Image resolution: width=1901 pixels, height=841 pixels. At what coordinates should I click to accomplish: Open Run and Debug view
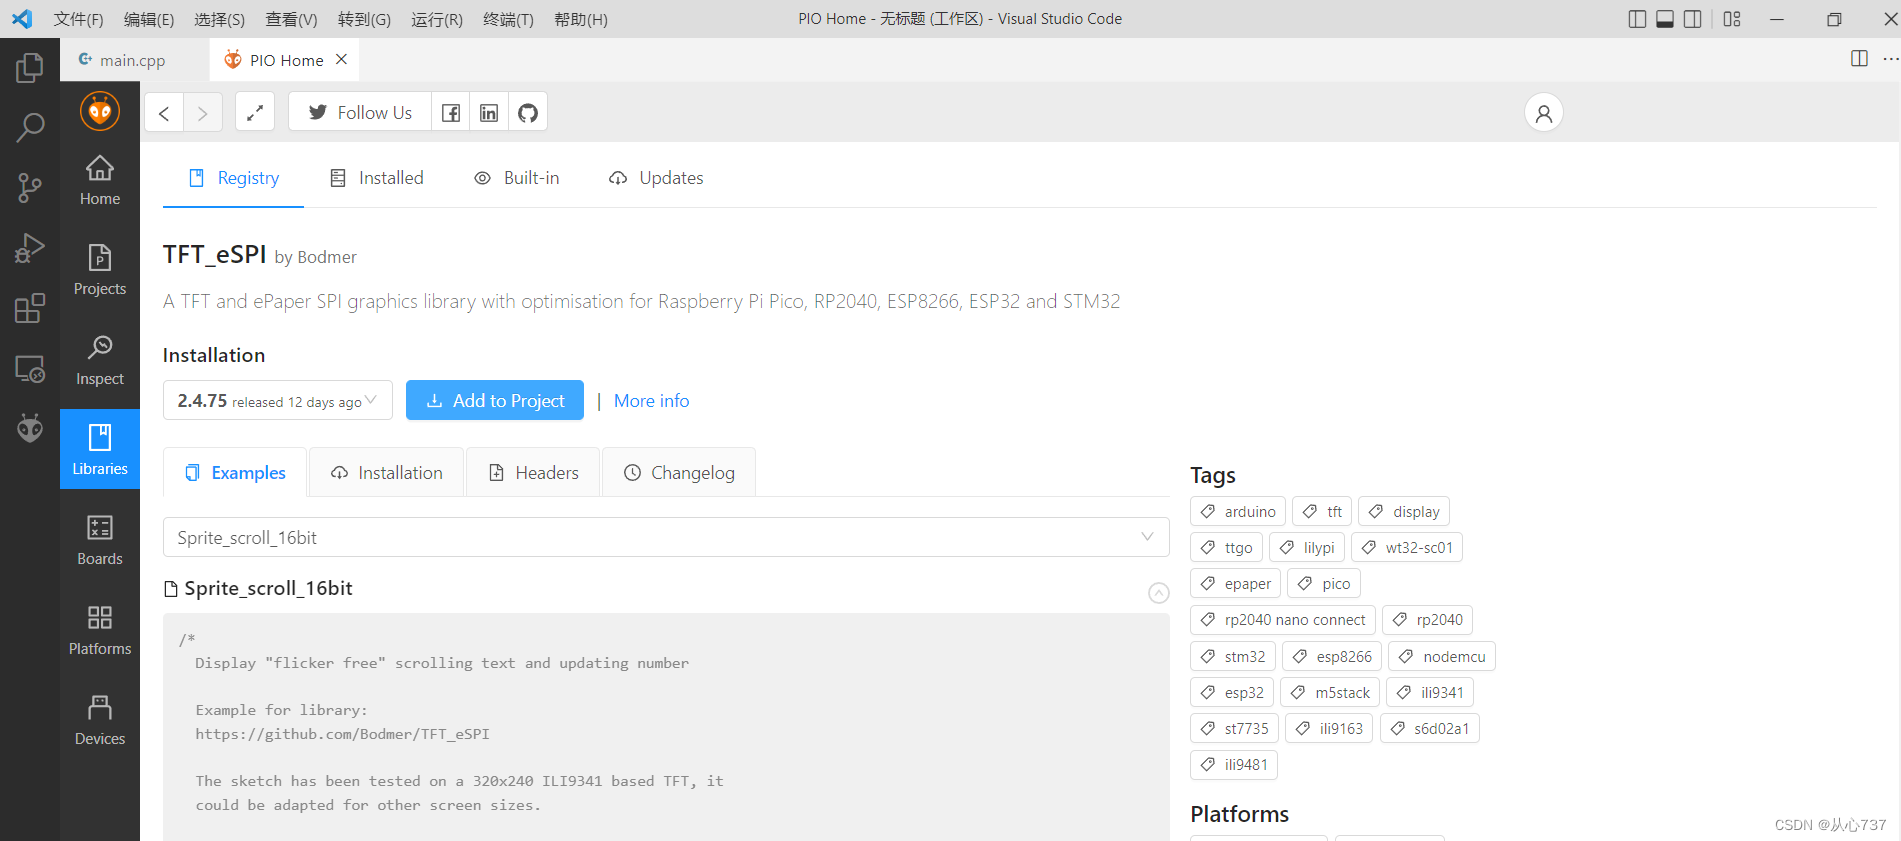30,247
